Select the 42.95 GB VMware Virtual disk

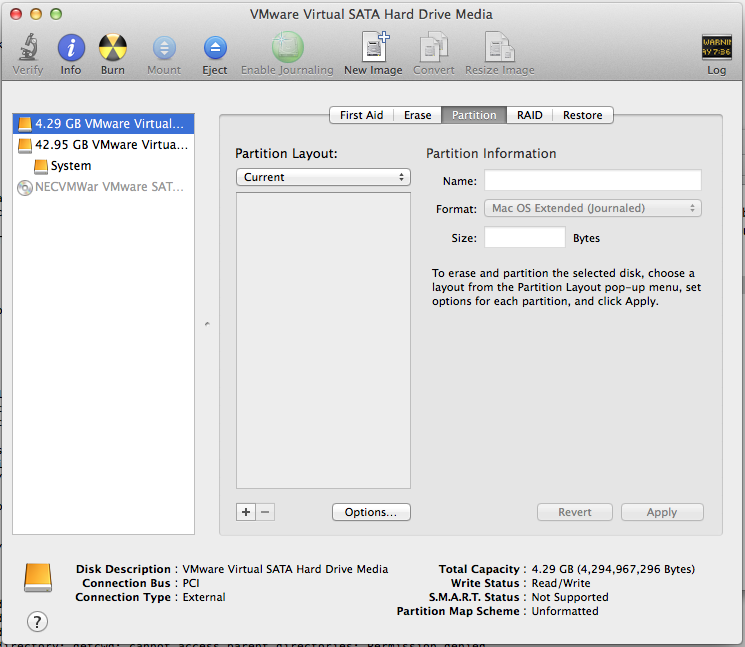coord(104,144)
